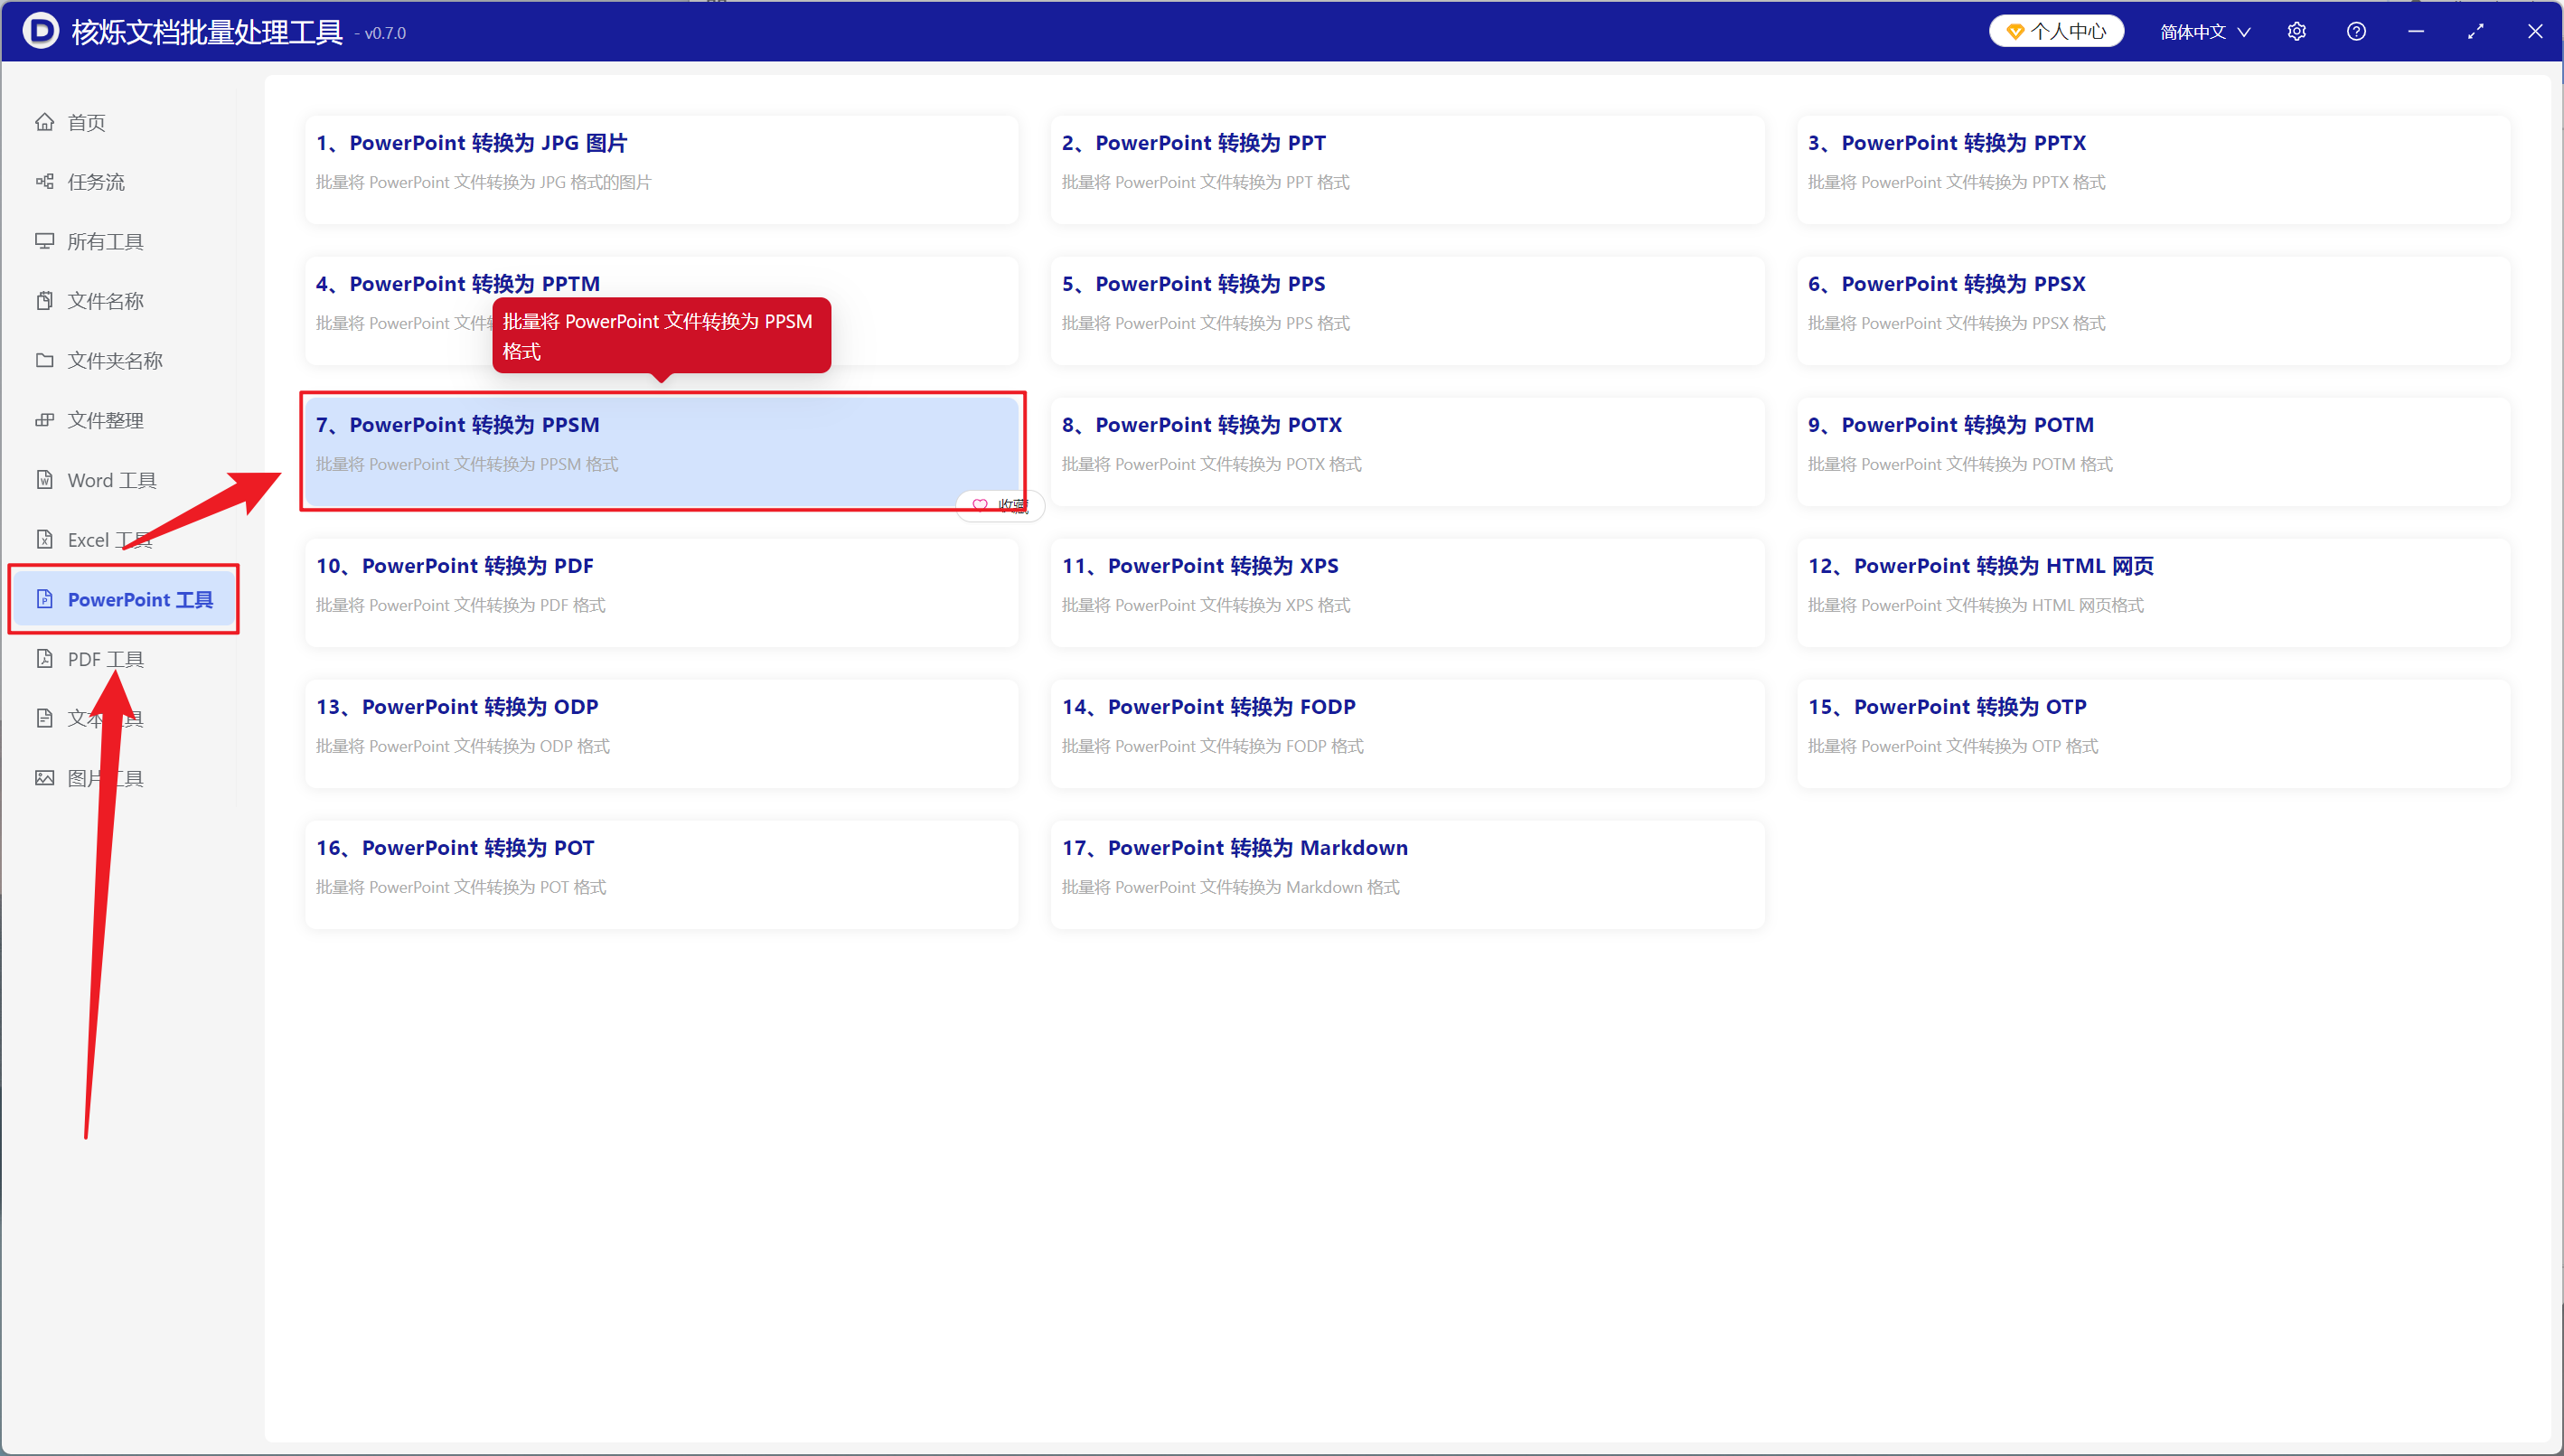Open PowerPoint 转换为 POTX card

click(x=1407, y=451)
